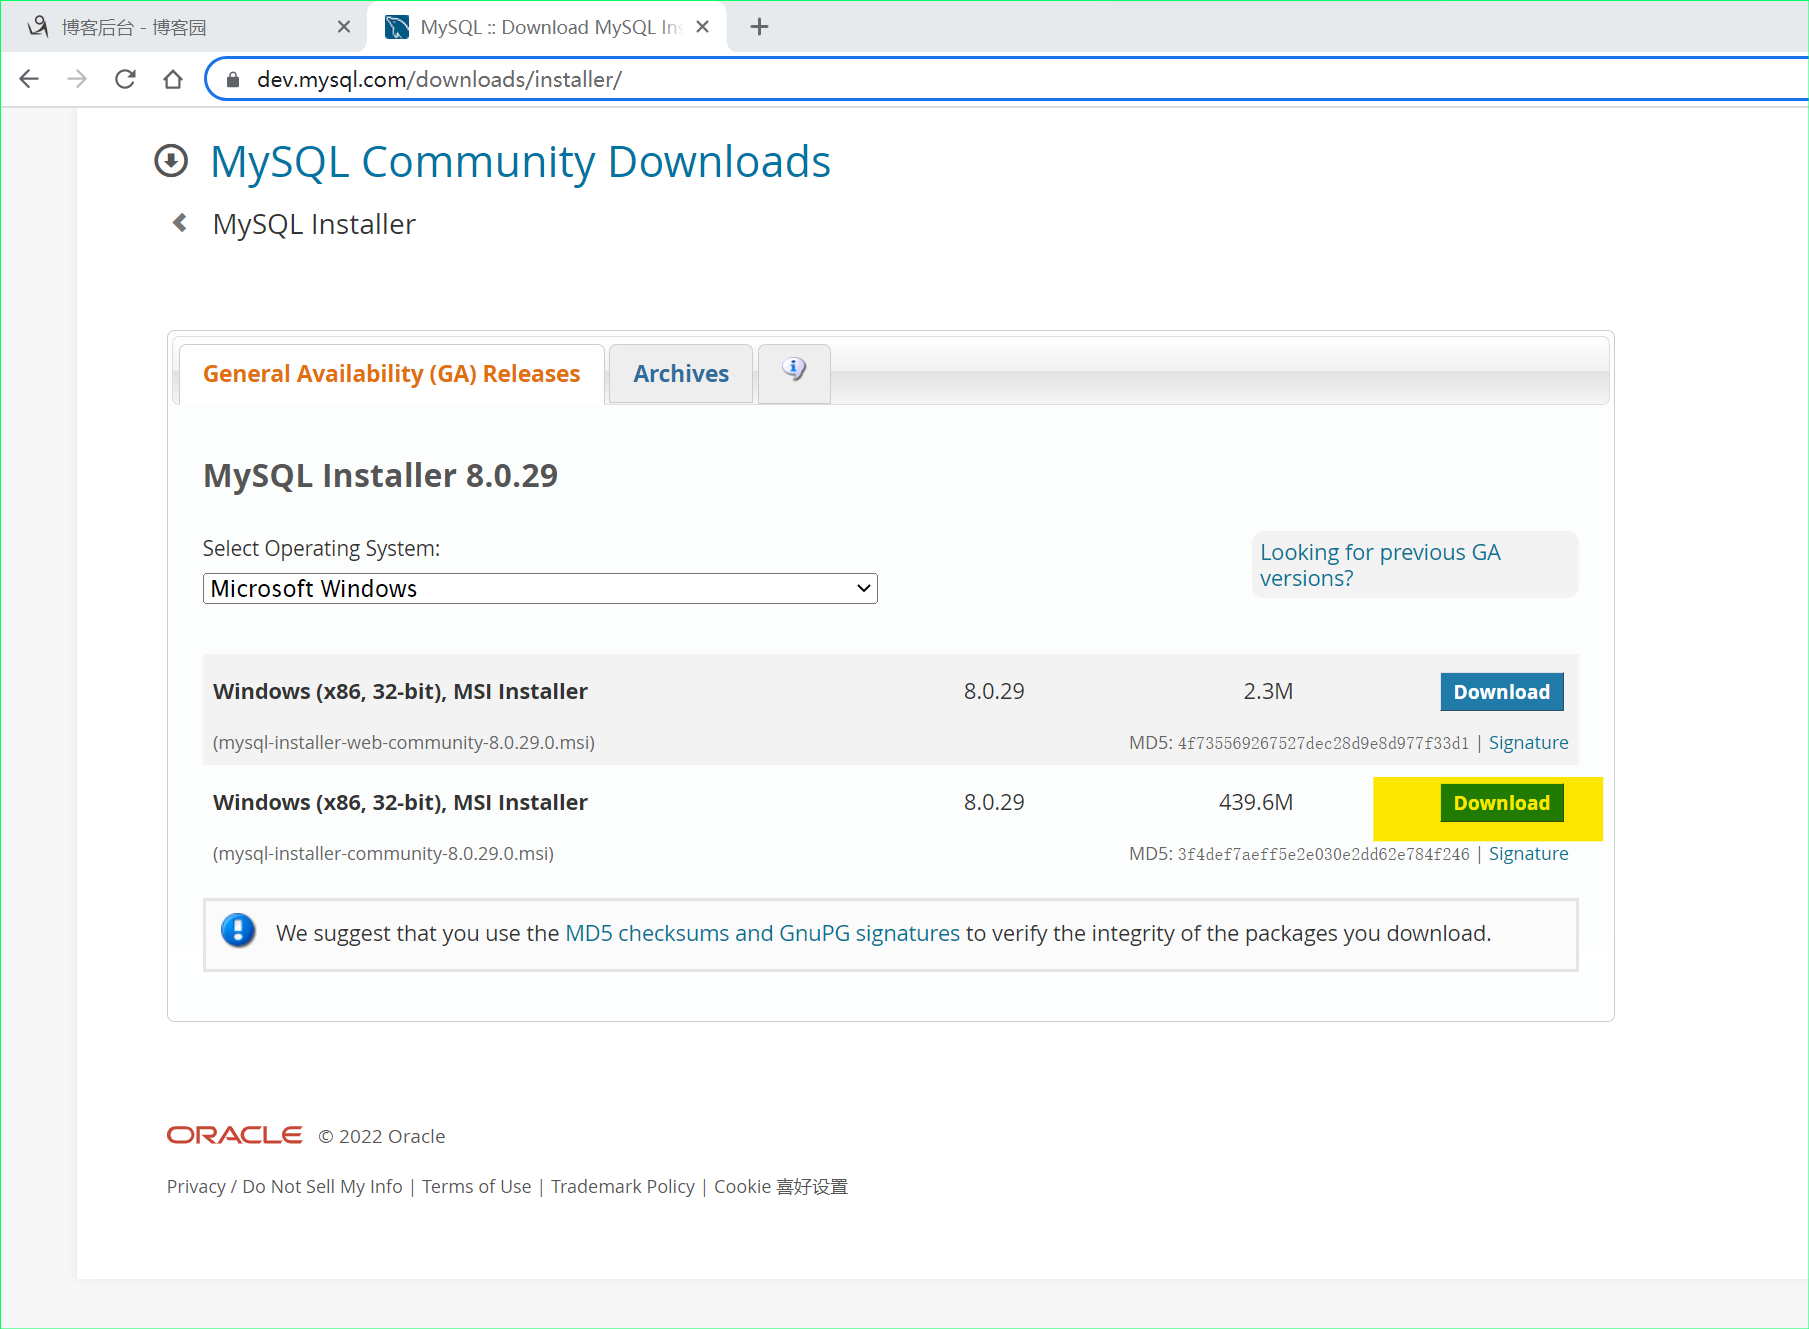
Task: Select the MySQL Download browser tab
Action: [548, 27]
